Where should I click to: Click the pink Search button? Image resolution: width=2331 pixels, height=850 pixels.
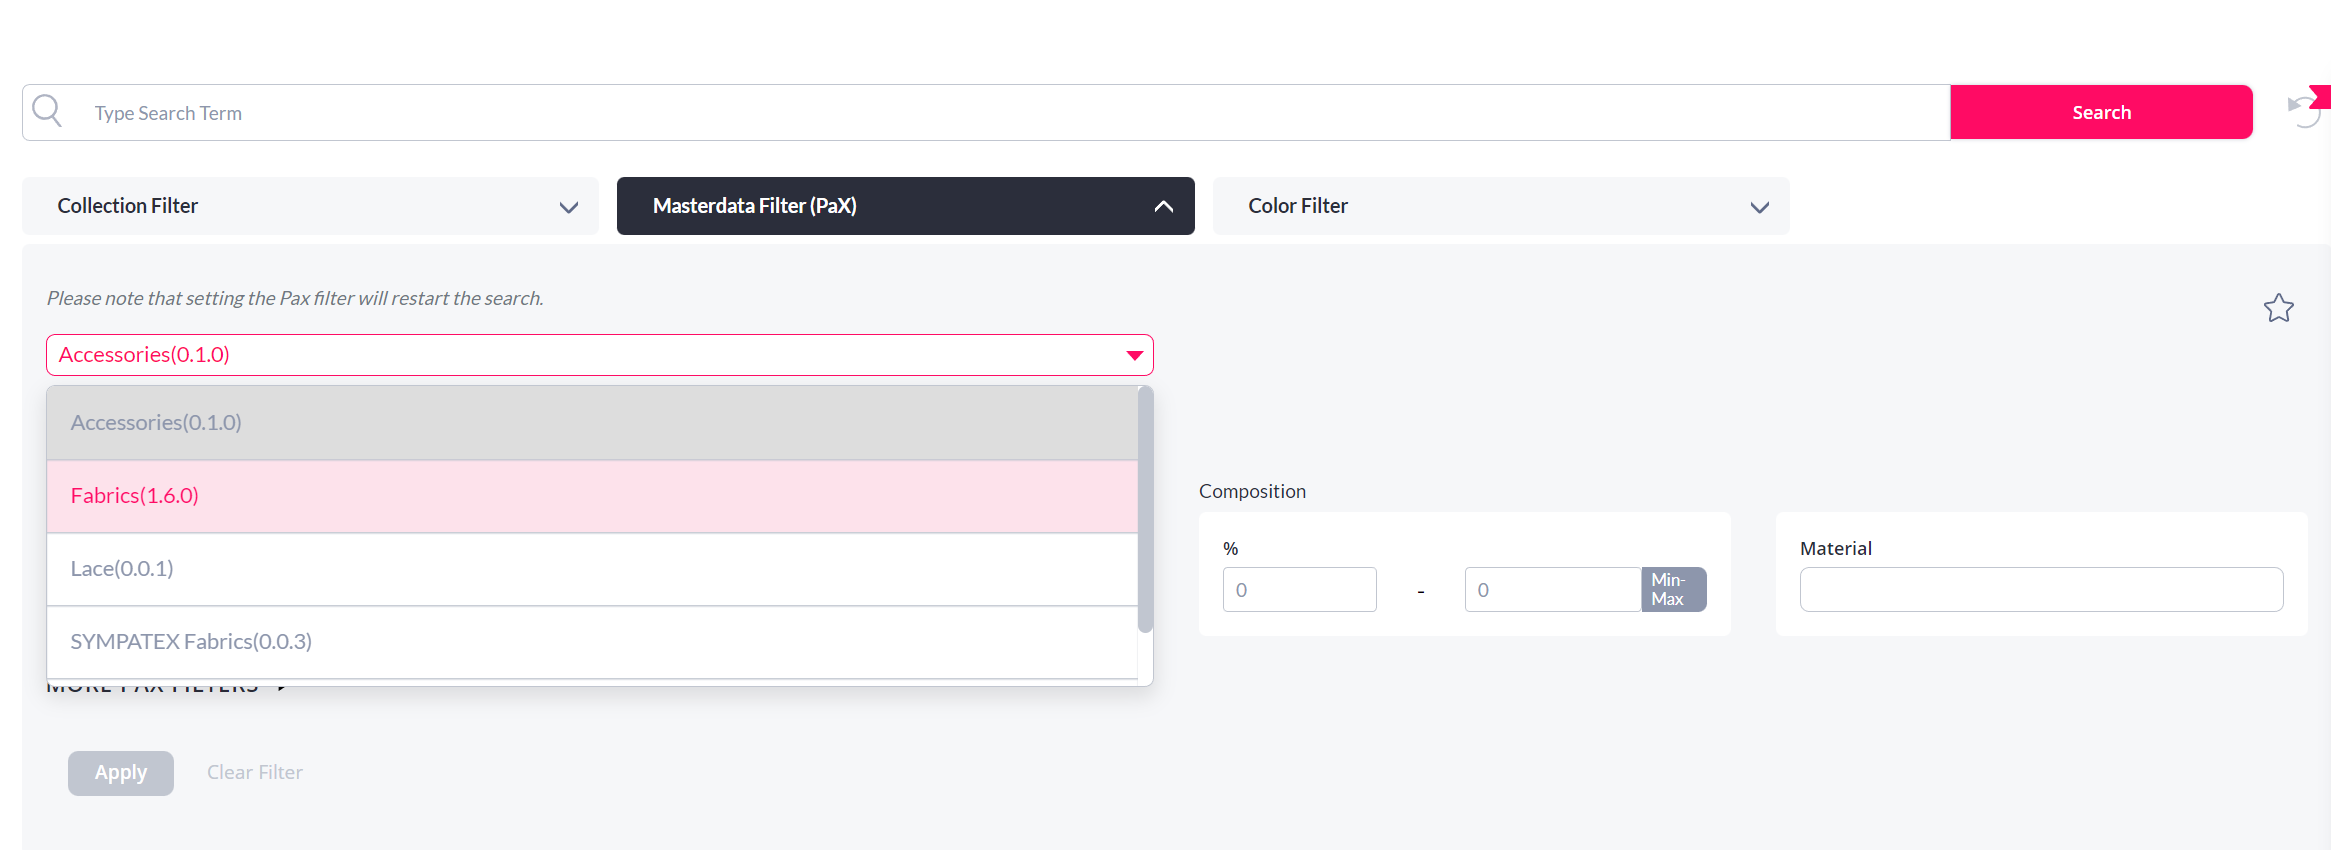[x=2101, y=112]
